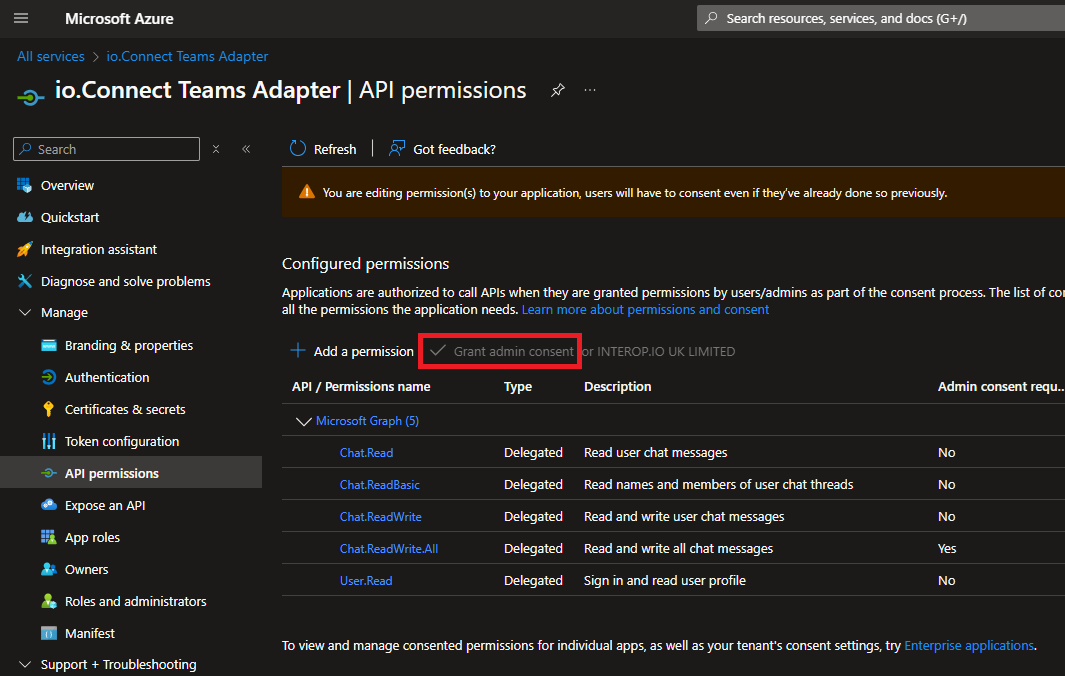Screen dimensions: 1065x676
Task: Click the Got feedback icon
Action: (x=397, y=149)
